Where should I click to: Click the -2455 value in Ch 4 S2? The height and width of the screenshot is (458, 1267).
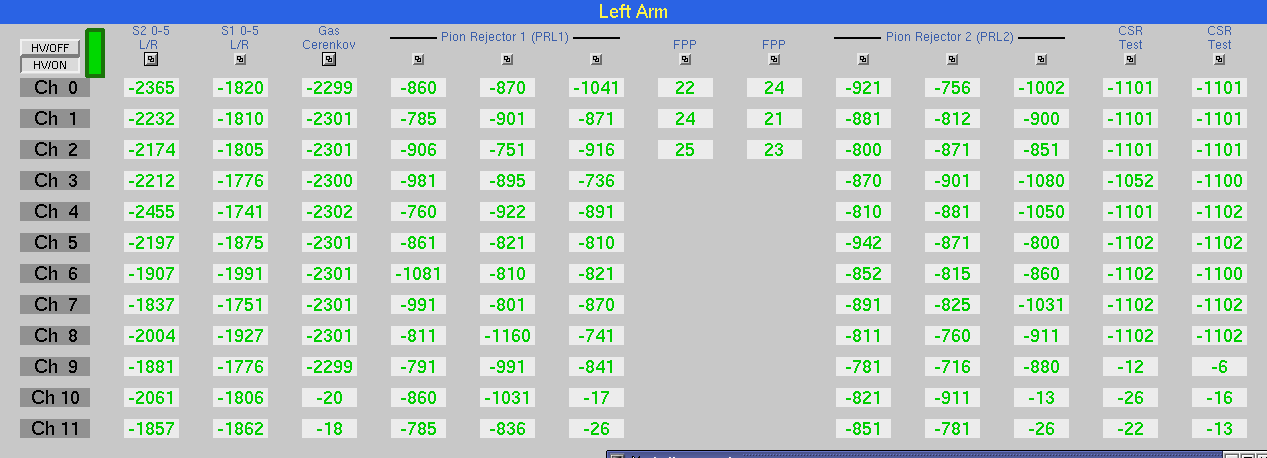pos(152,212)
